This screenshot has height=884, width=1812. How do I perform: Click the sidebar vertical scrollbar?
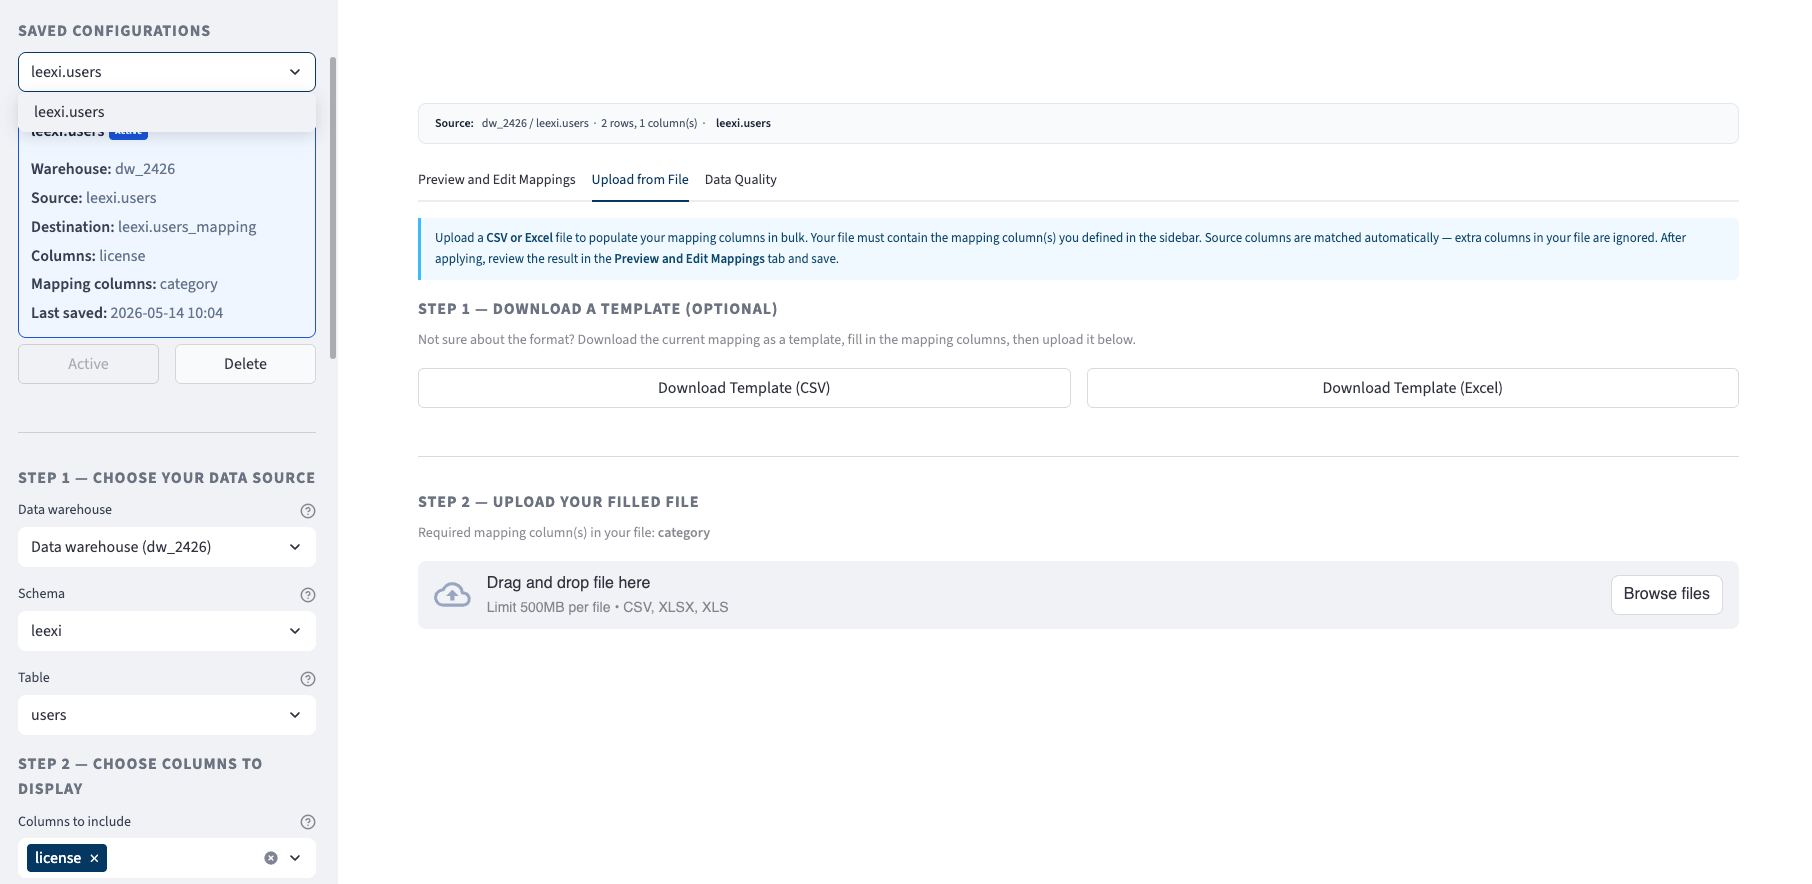pyautogui.click(x=333, y=208)
